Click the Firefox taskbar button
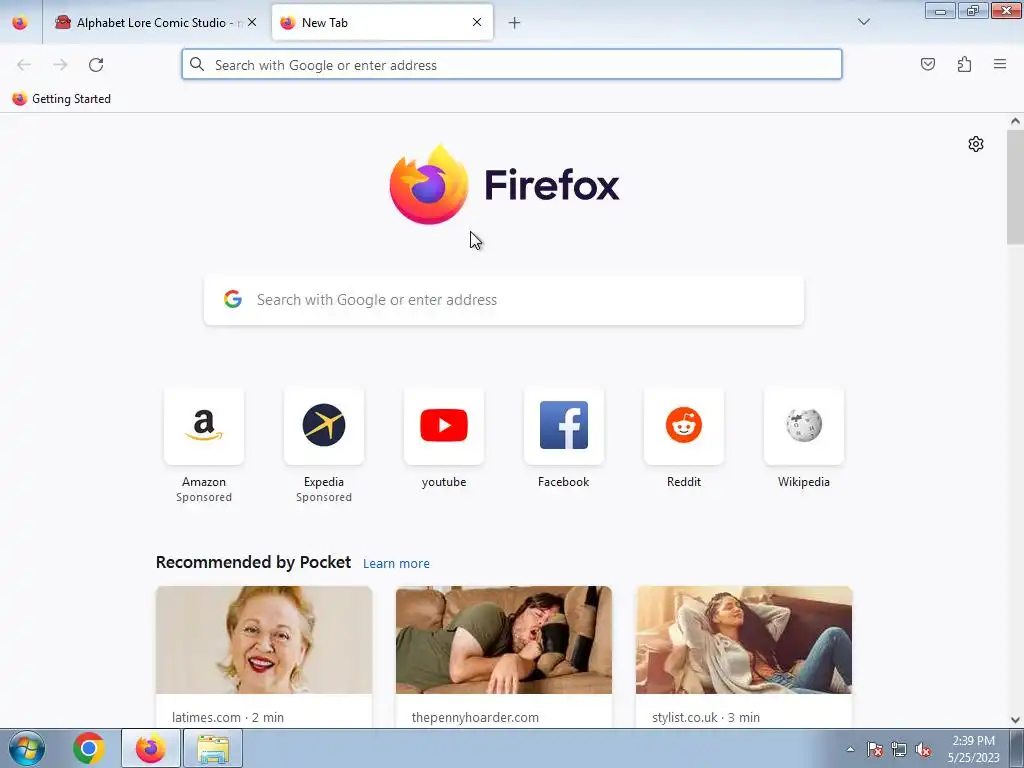 151,748
